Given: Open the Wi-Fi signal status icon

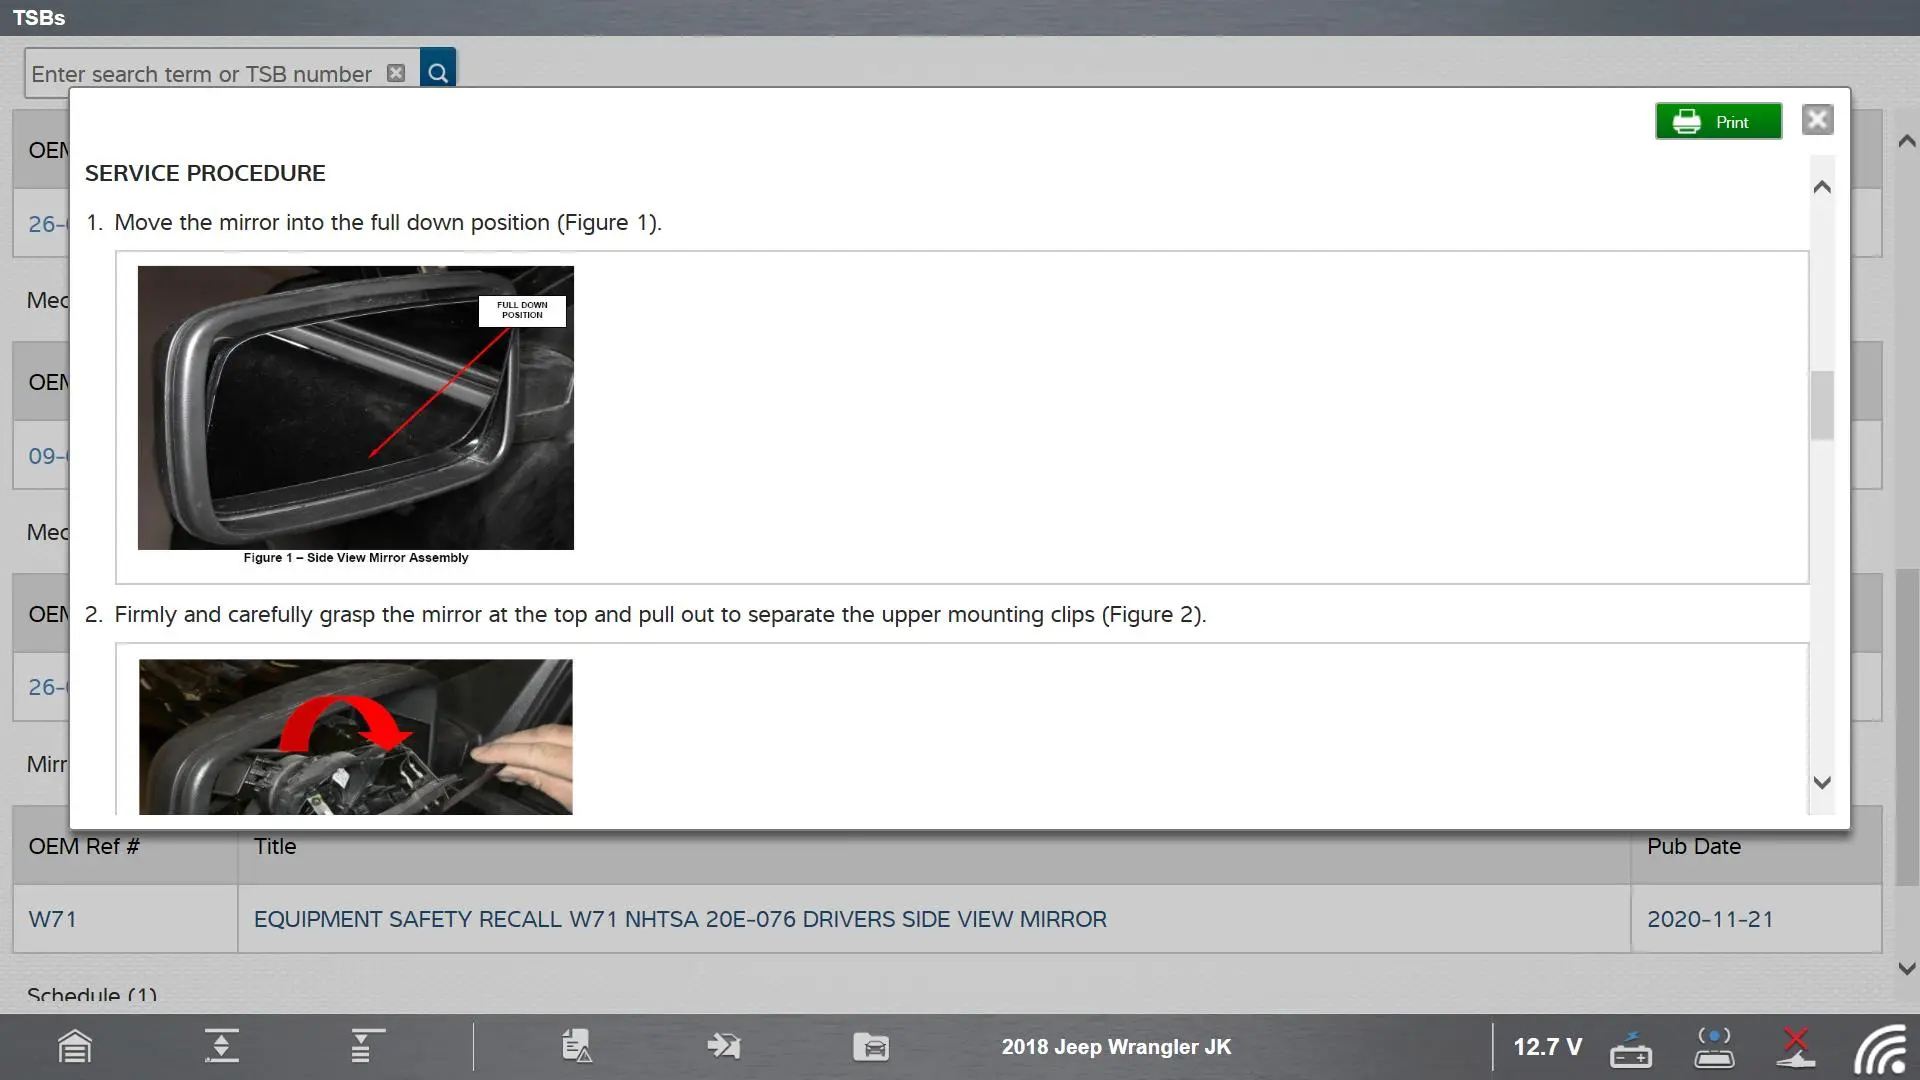Looking at the screenshot, I should (x=1880, y=1049).
